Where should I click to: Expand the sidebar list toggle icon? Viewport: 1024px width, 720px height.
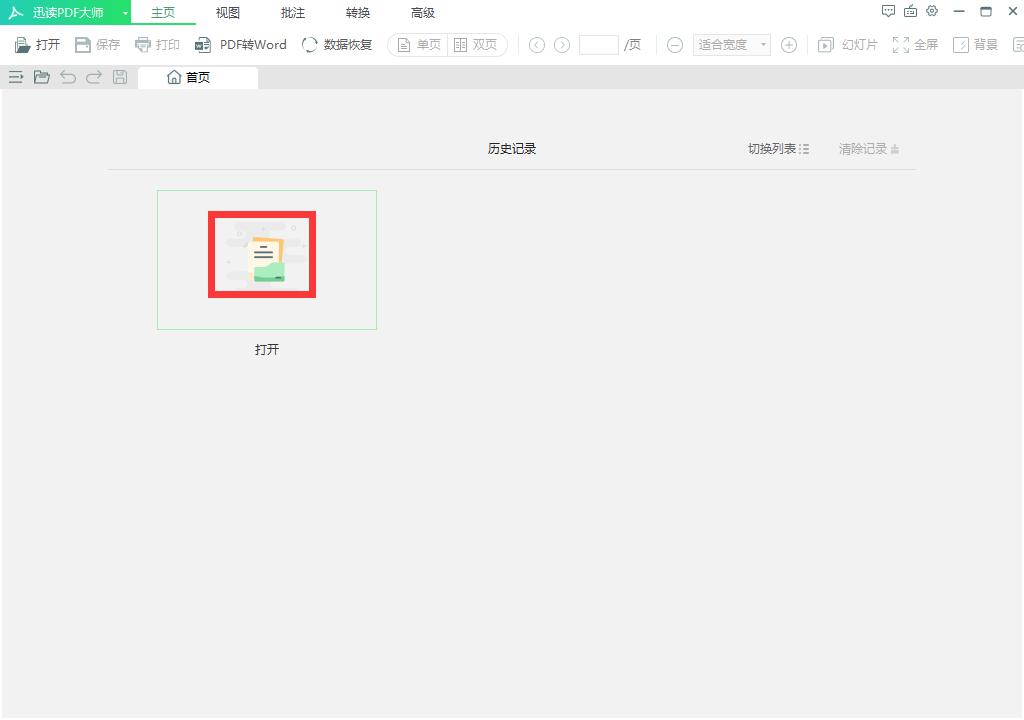pos(16,77)
